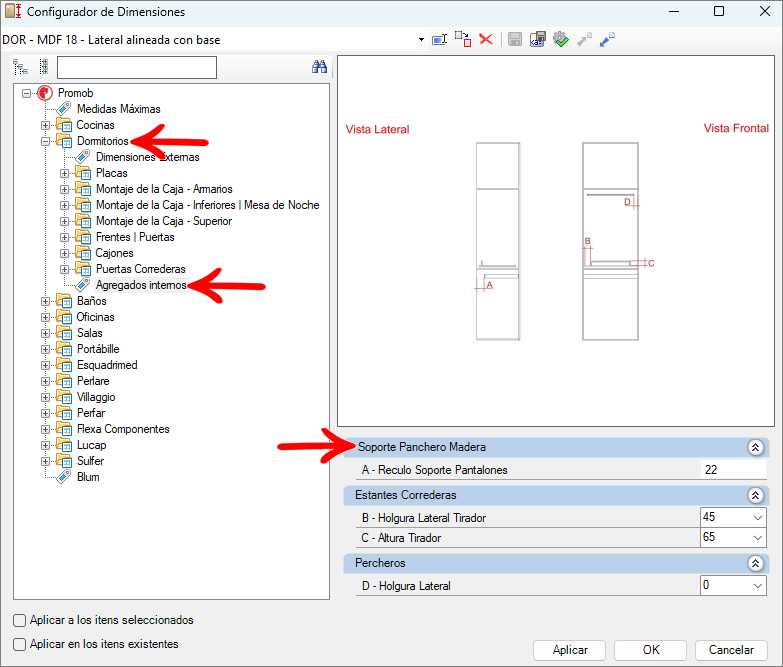This screenshot has width=783, height=667.
Task: Open the D - Holgura Lateral dropdown
Action: [758, 586]
